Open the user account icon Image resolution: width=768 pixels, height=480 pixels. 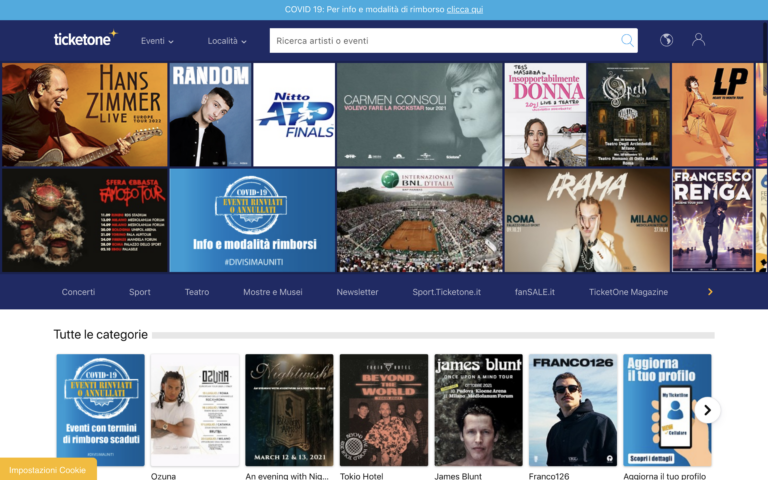click(698, 40)
